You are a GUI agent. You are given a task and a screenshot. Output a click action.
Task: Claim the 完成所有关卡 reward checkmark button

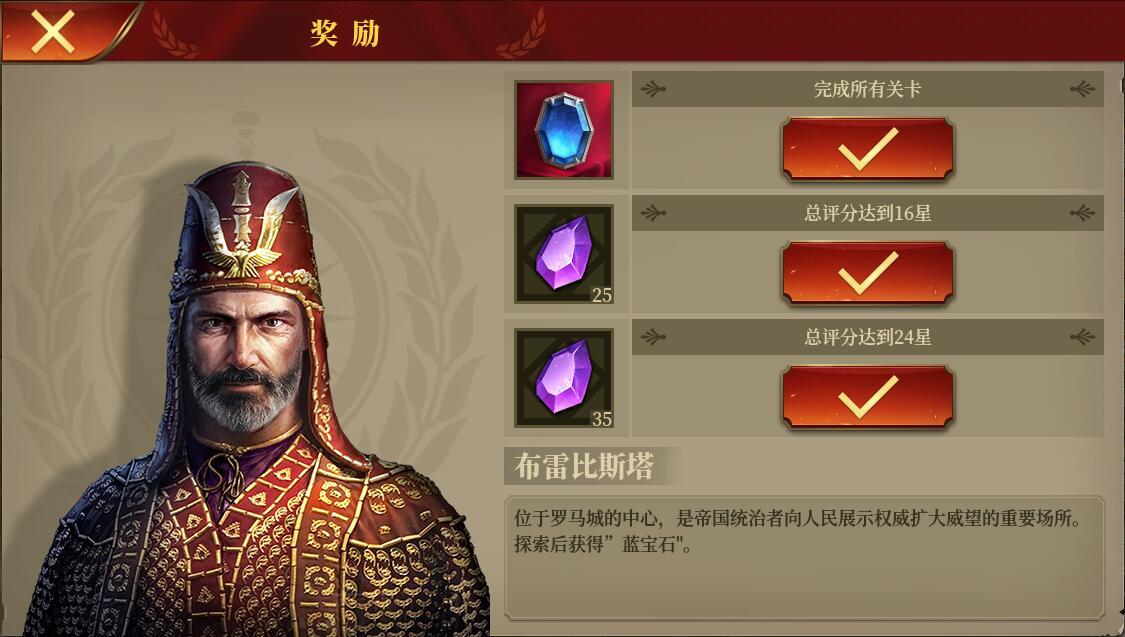coord(867,149)
